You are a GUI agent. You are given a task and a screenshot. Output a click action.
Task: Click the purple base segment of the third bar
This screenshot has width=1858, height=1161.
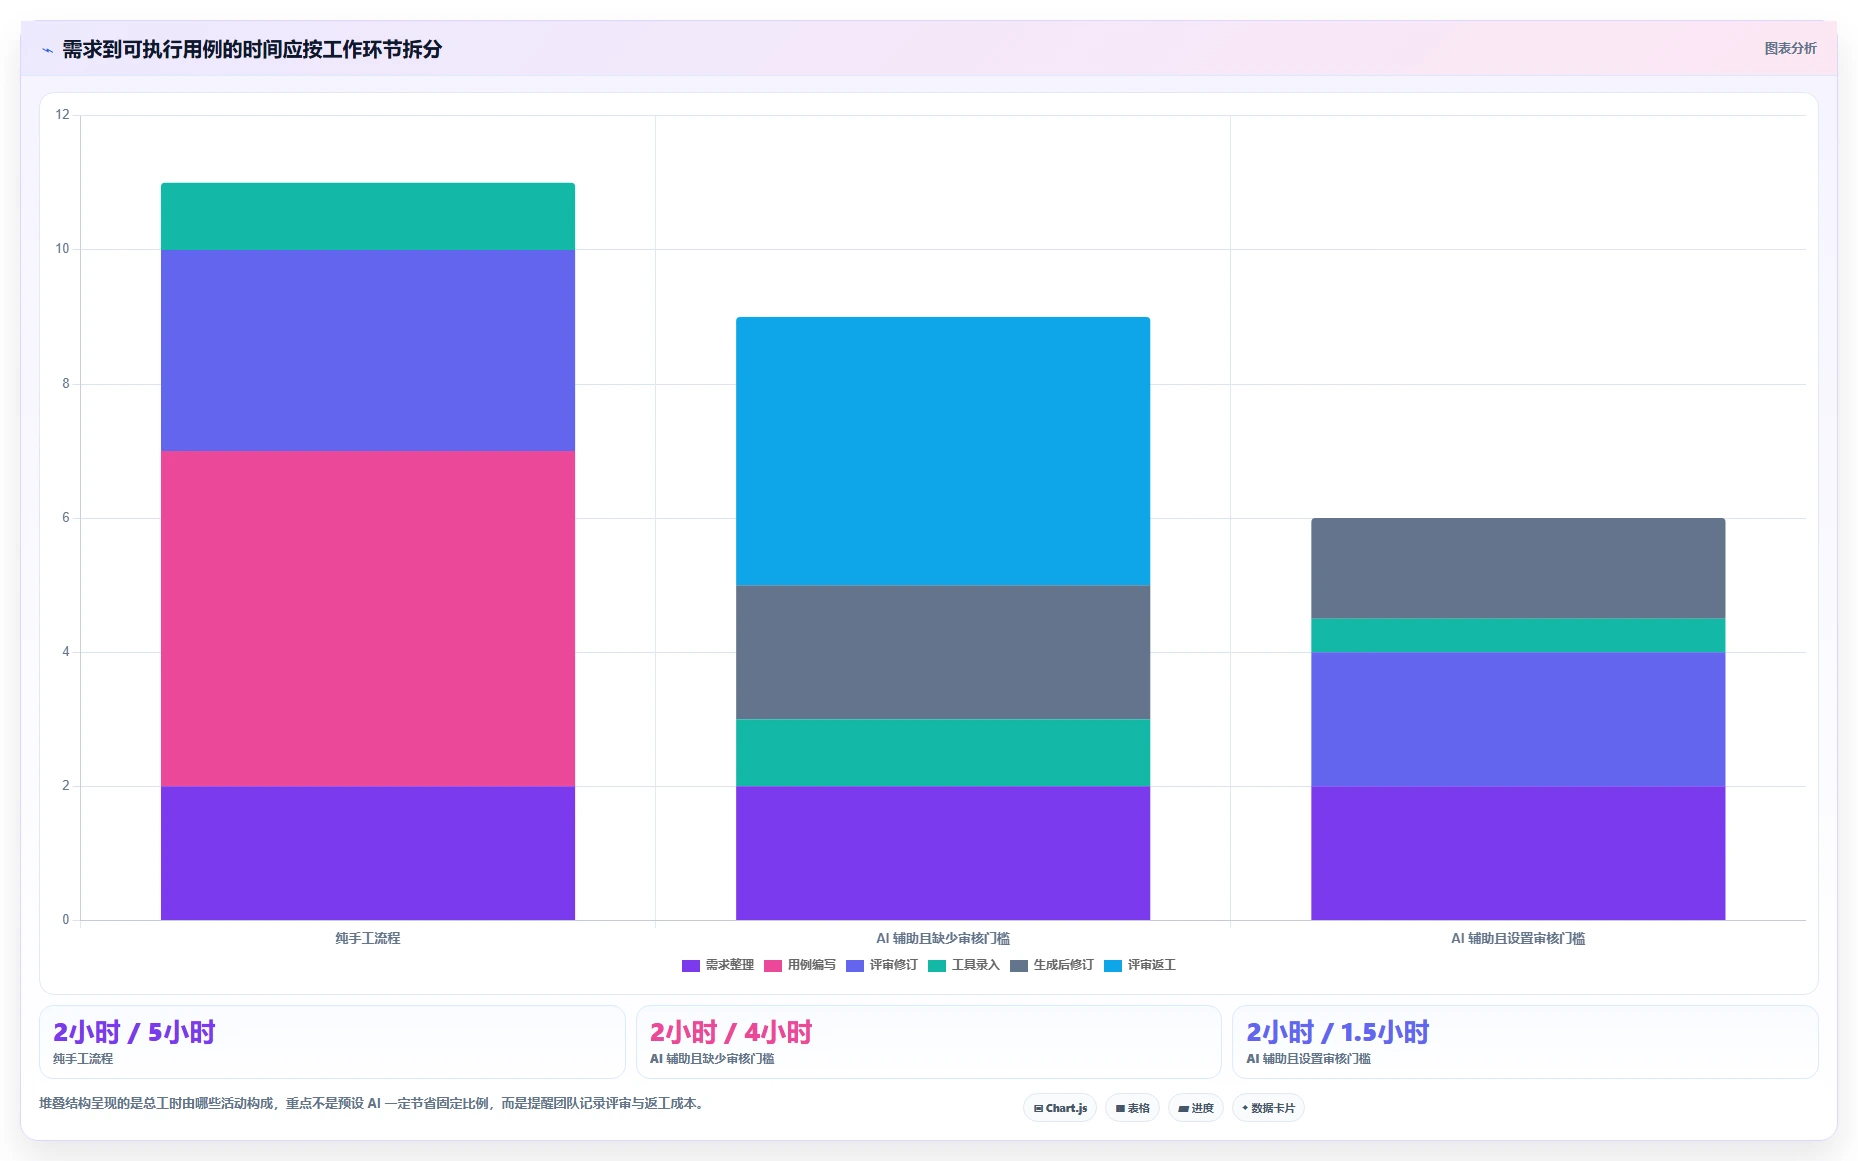[x=1518, y=853]
